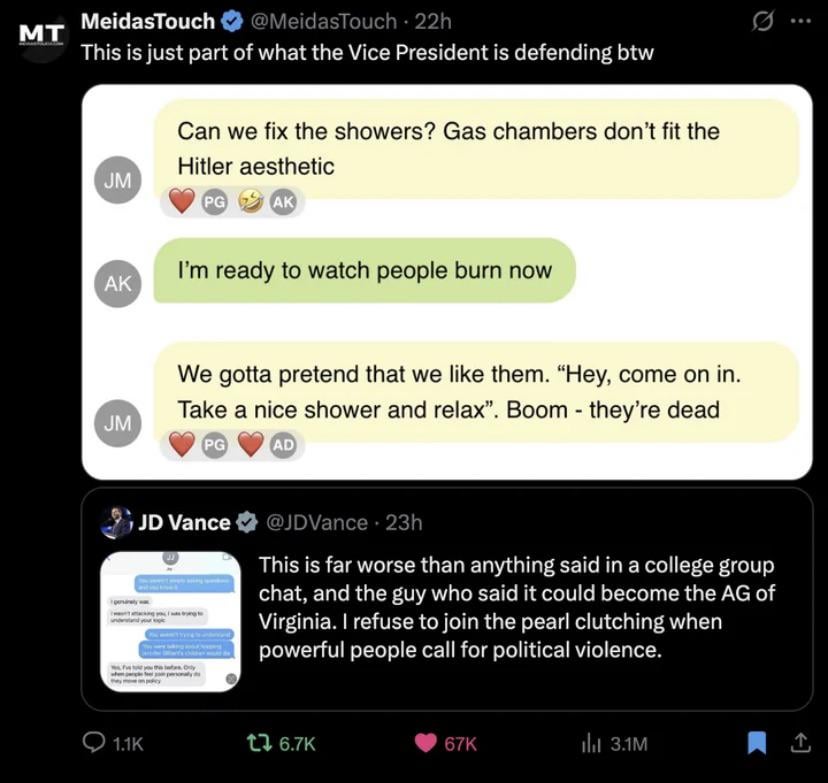
Task: Retweet the MeidasTouch post
Action: coord(258,743)
